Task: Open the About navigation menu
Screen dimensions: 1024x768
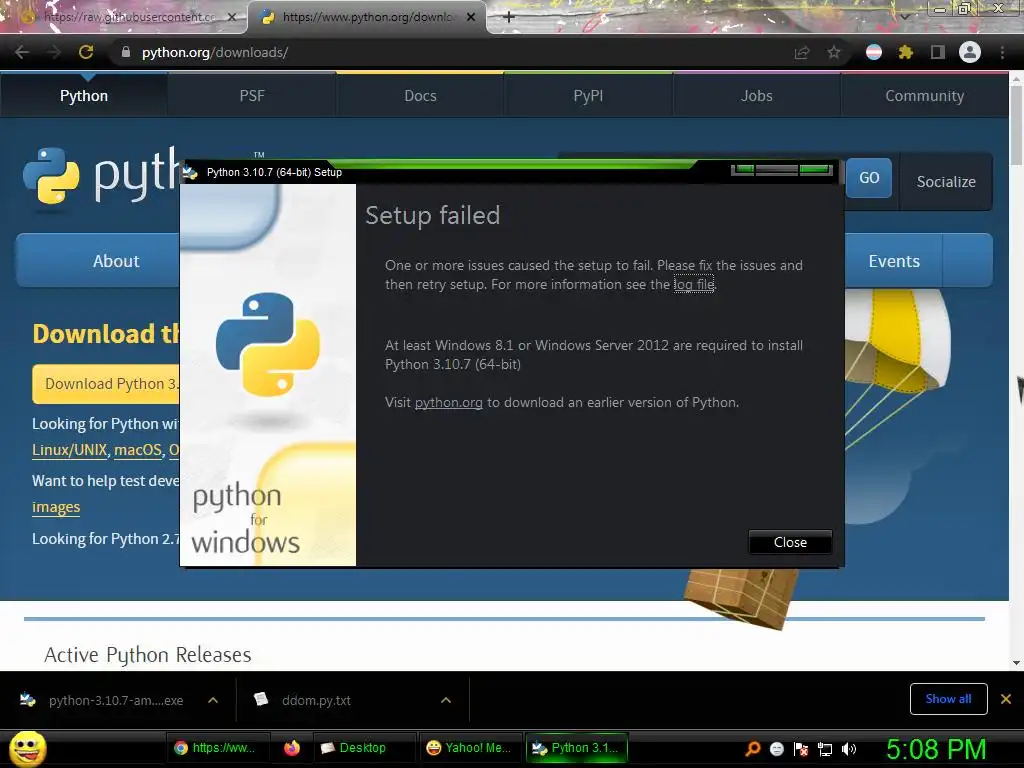Action: pyautogui.click(x=99, y=261)
